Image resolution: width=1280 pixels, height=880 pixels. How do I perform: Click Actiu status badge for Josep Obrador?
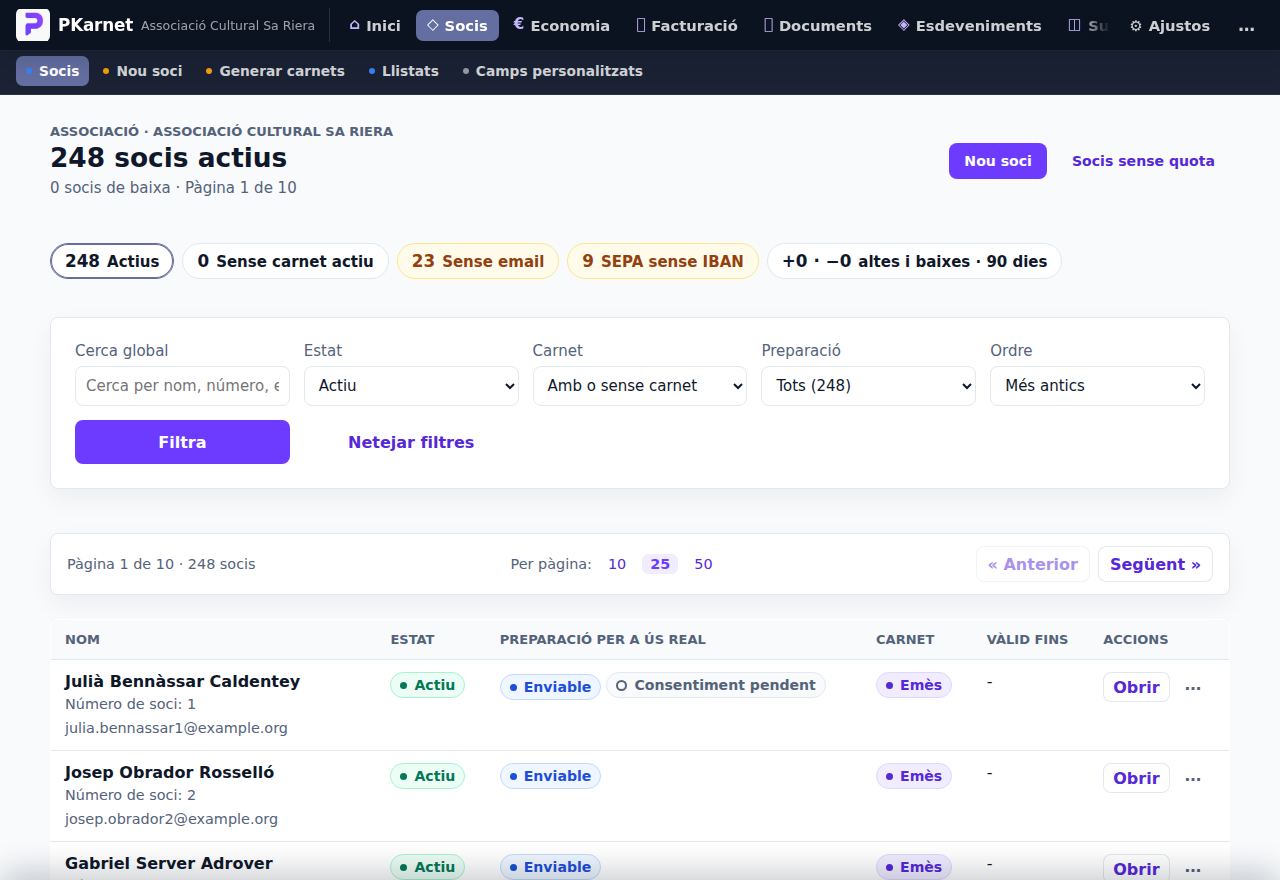427,776
